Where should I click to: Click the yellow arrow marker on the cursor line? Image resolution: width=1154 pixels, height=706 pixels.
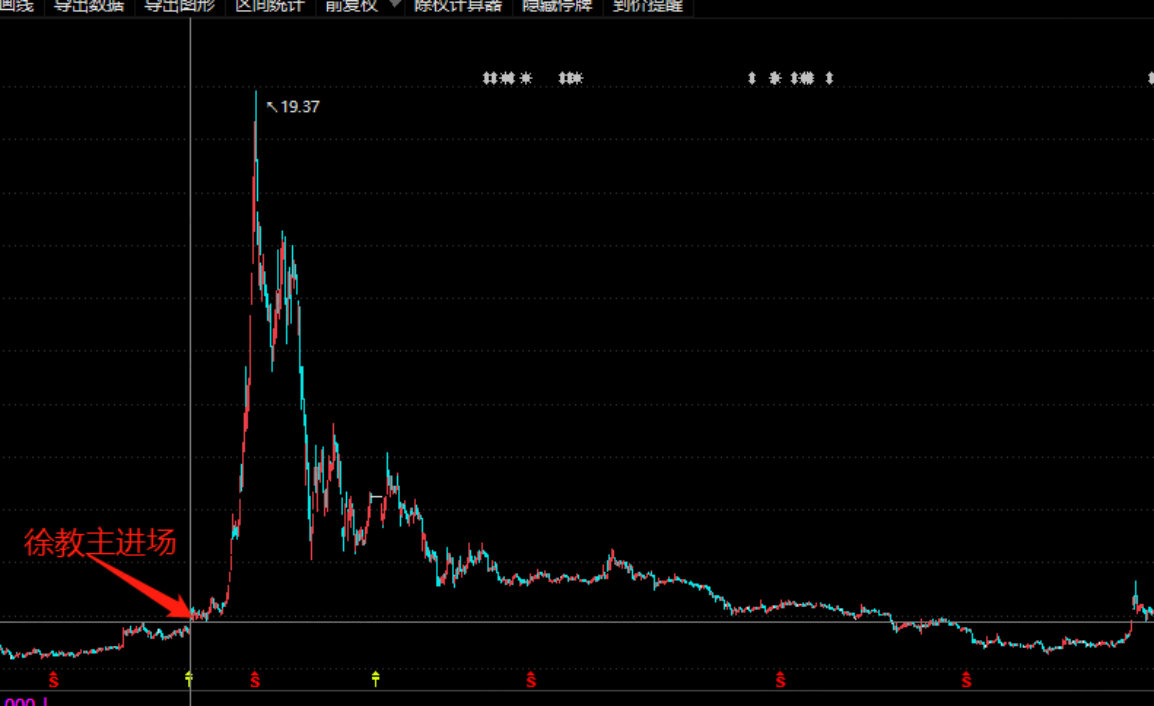189,679
